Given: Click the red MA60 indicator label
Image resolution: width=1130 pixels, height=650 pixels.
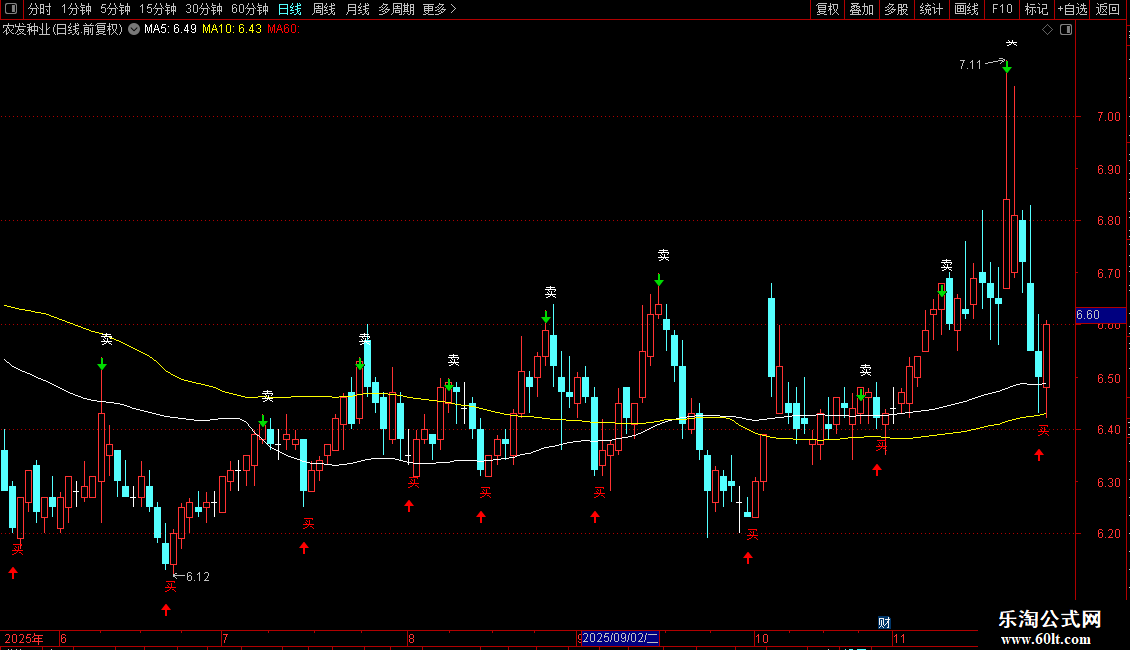Looking at the screenshot, I should pos(283,29).
